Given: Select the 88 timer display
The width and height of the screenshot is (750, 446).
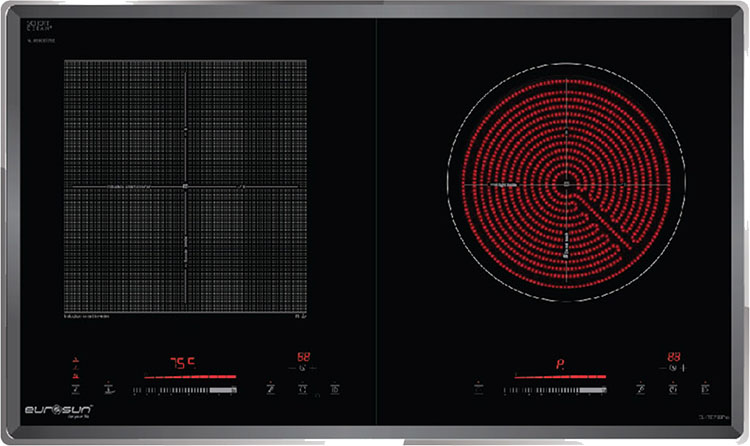Looking at the screenshot, I should pos(675,357).
